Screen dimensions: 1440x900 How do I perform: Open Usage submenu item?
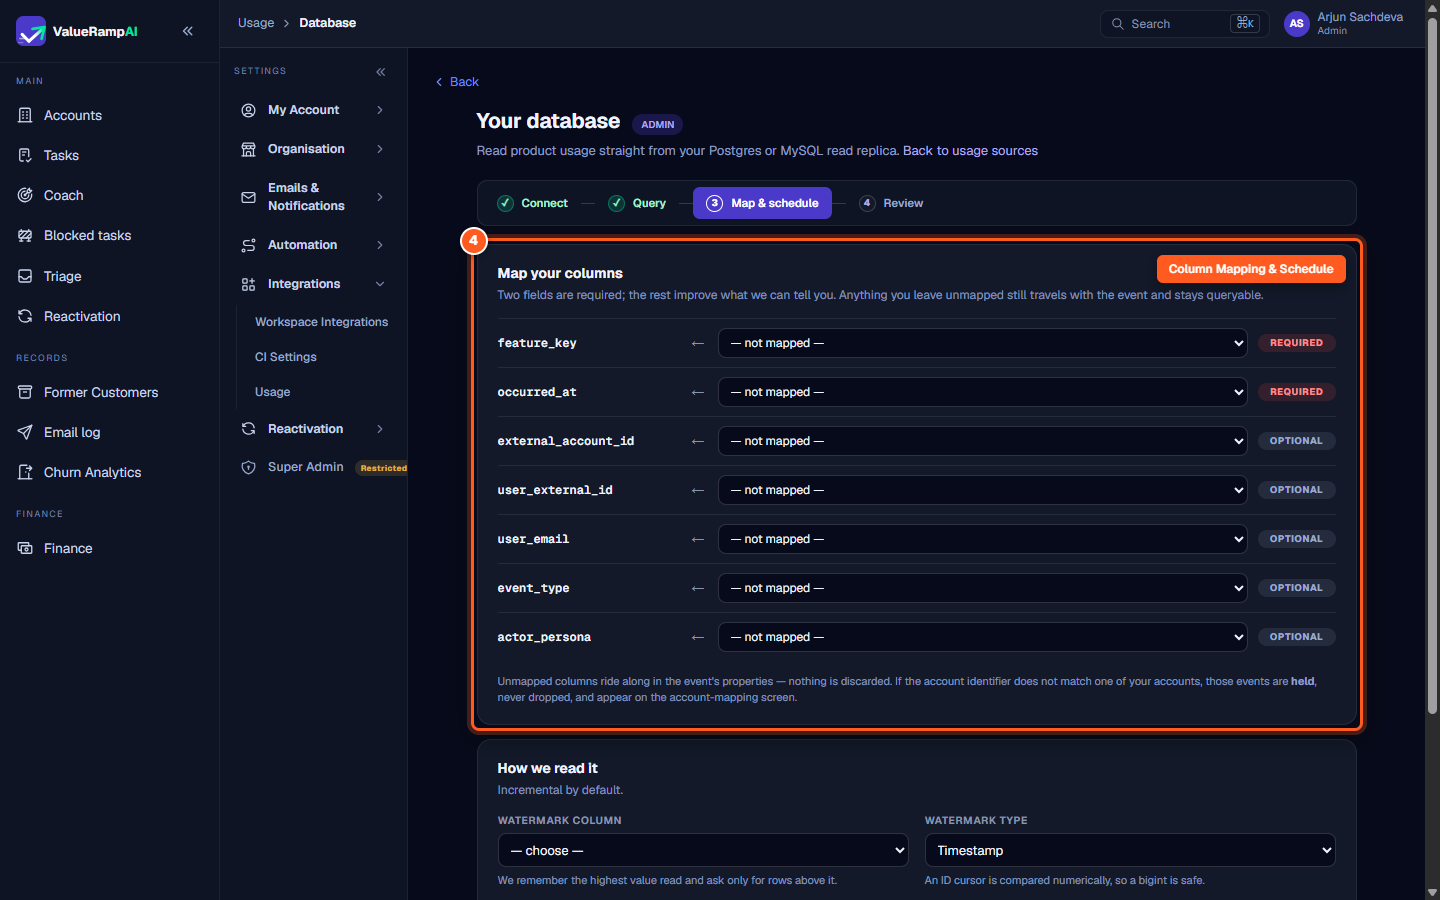pyautogui.click(x=273, y=392)
